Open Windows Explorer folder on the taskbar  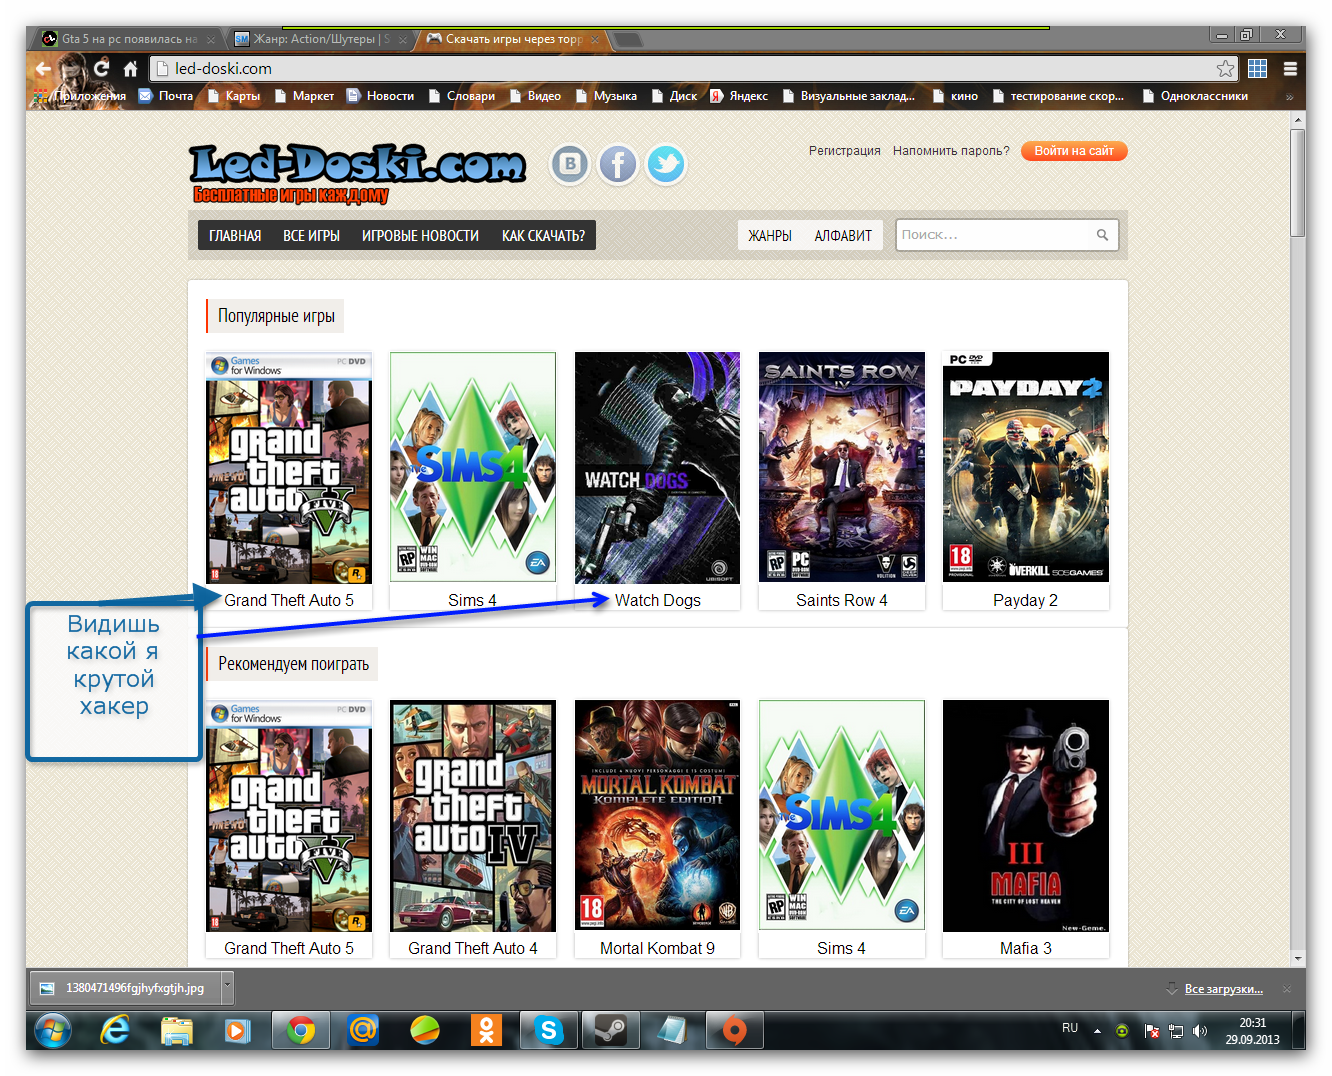[177, 1030]
